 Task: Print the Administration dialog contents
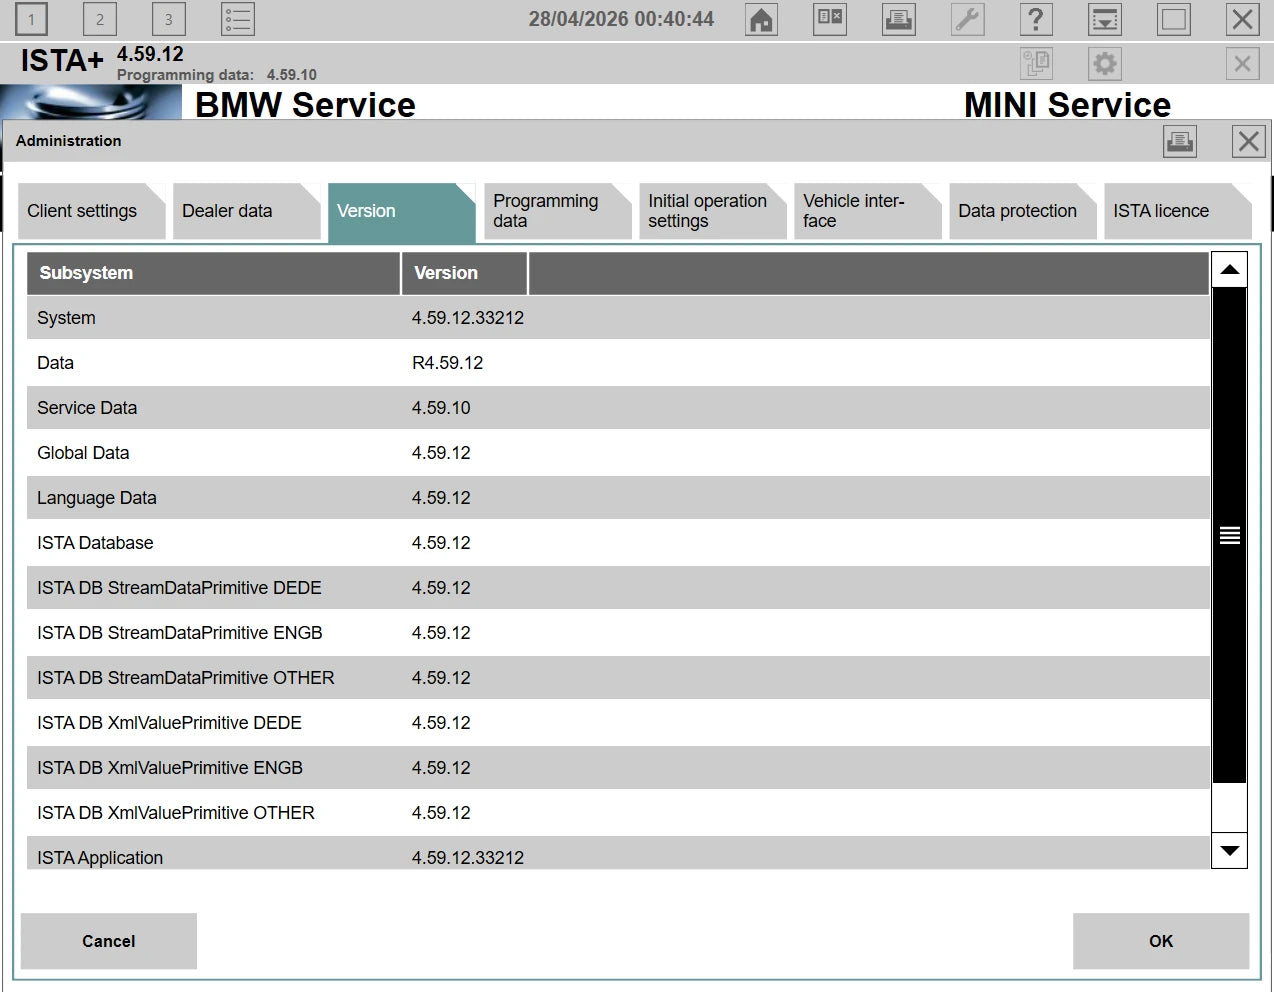[1180, 141]
